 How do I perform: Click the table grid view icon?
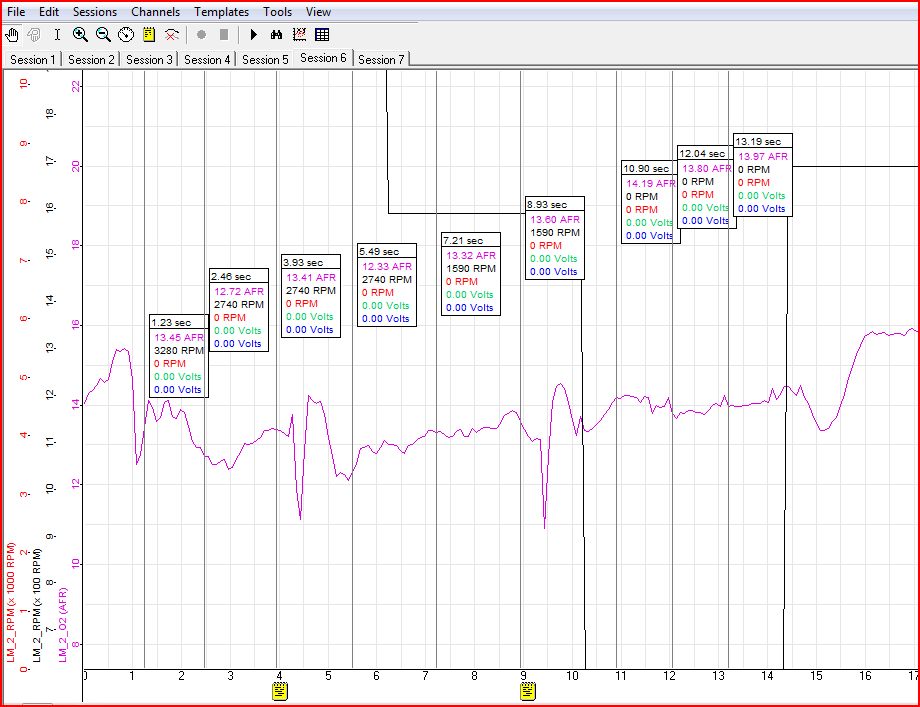coord(322,35)
